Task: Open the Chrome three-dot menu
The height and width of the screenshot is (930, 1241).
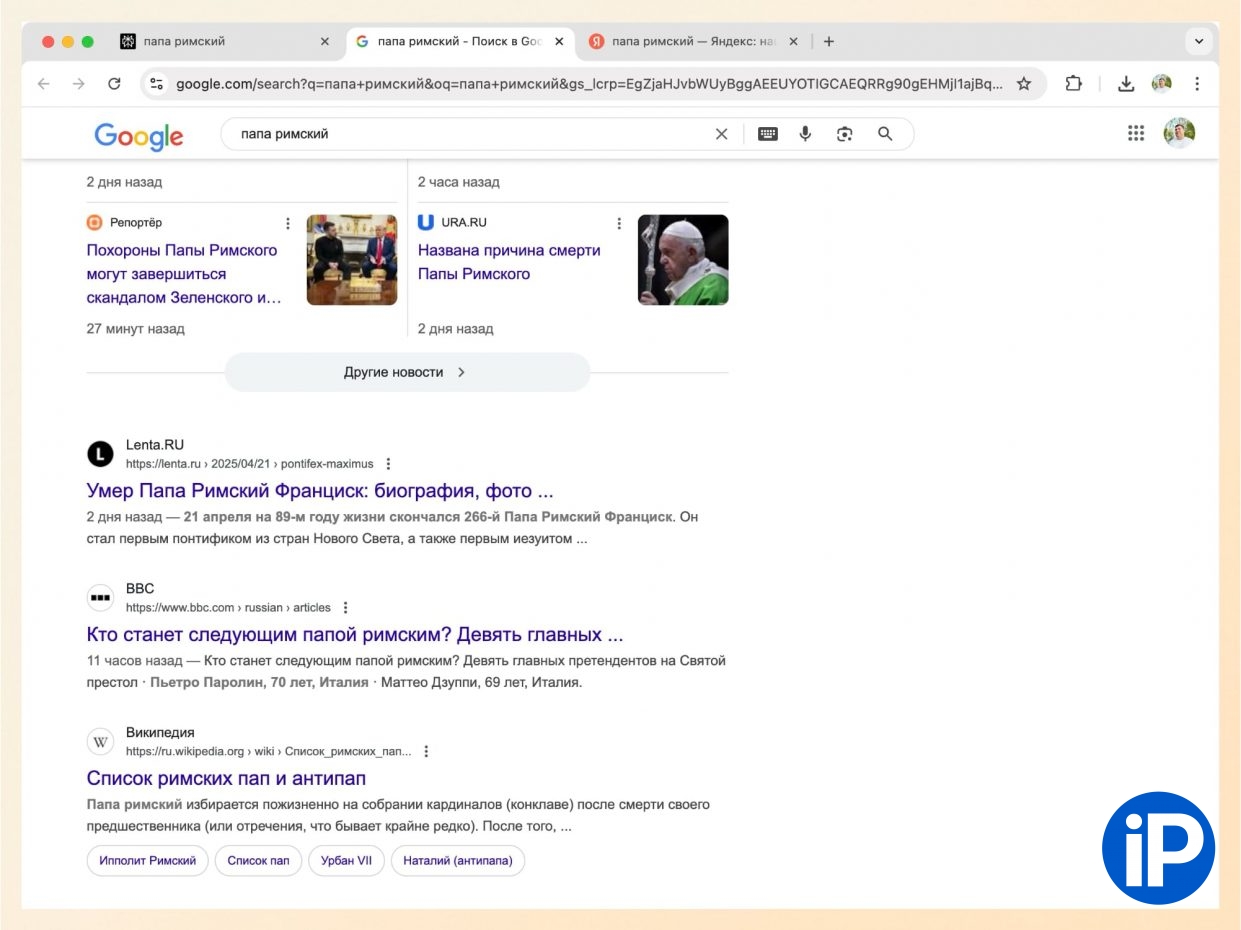Action: tap(1196, 84)
